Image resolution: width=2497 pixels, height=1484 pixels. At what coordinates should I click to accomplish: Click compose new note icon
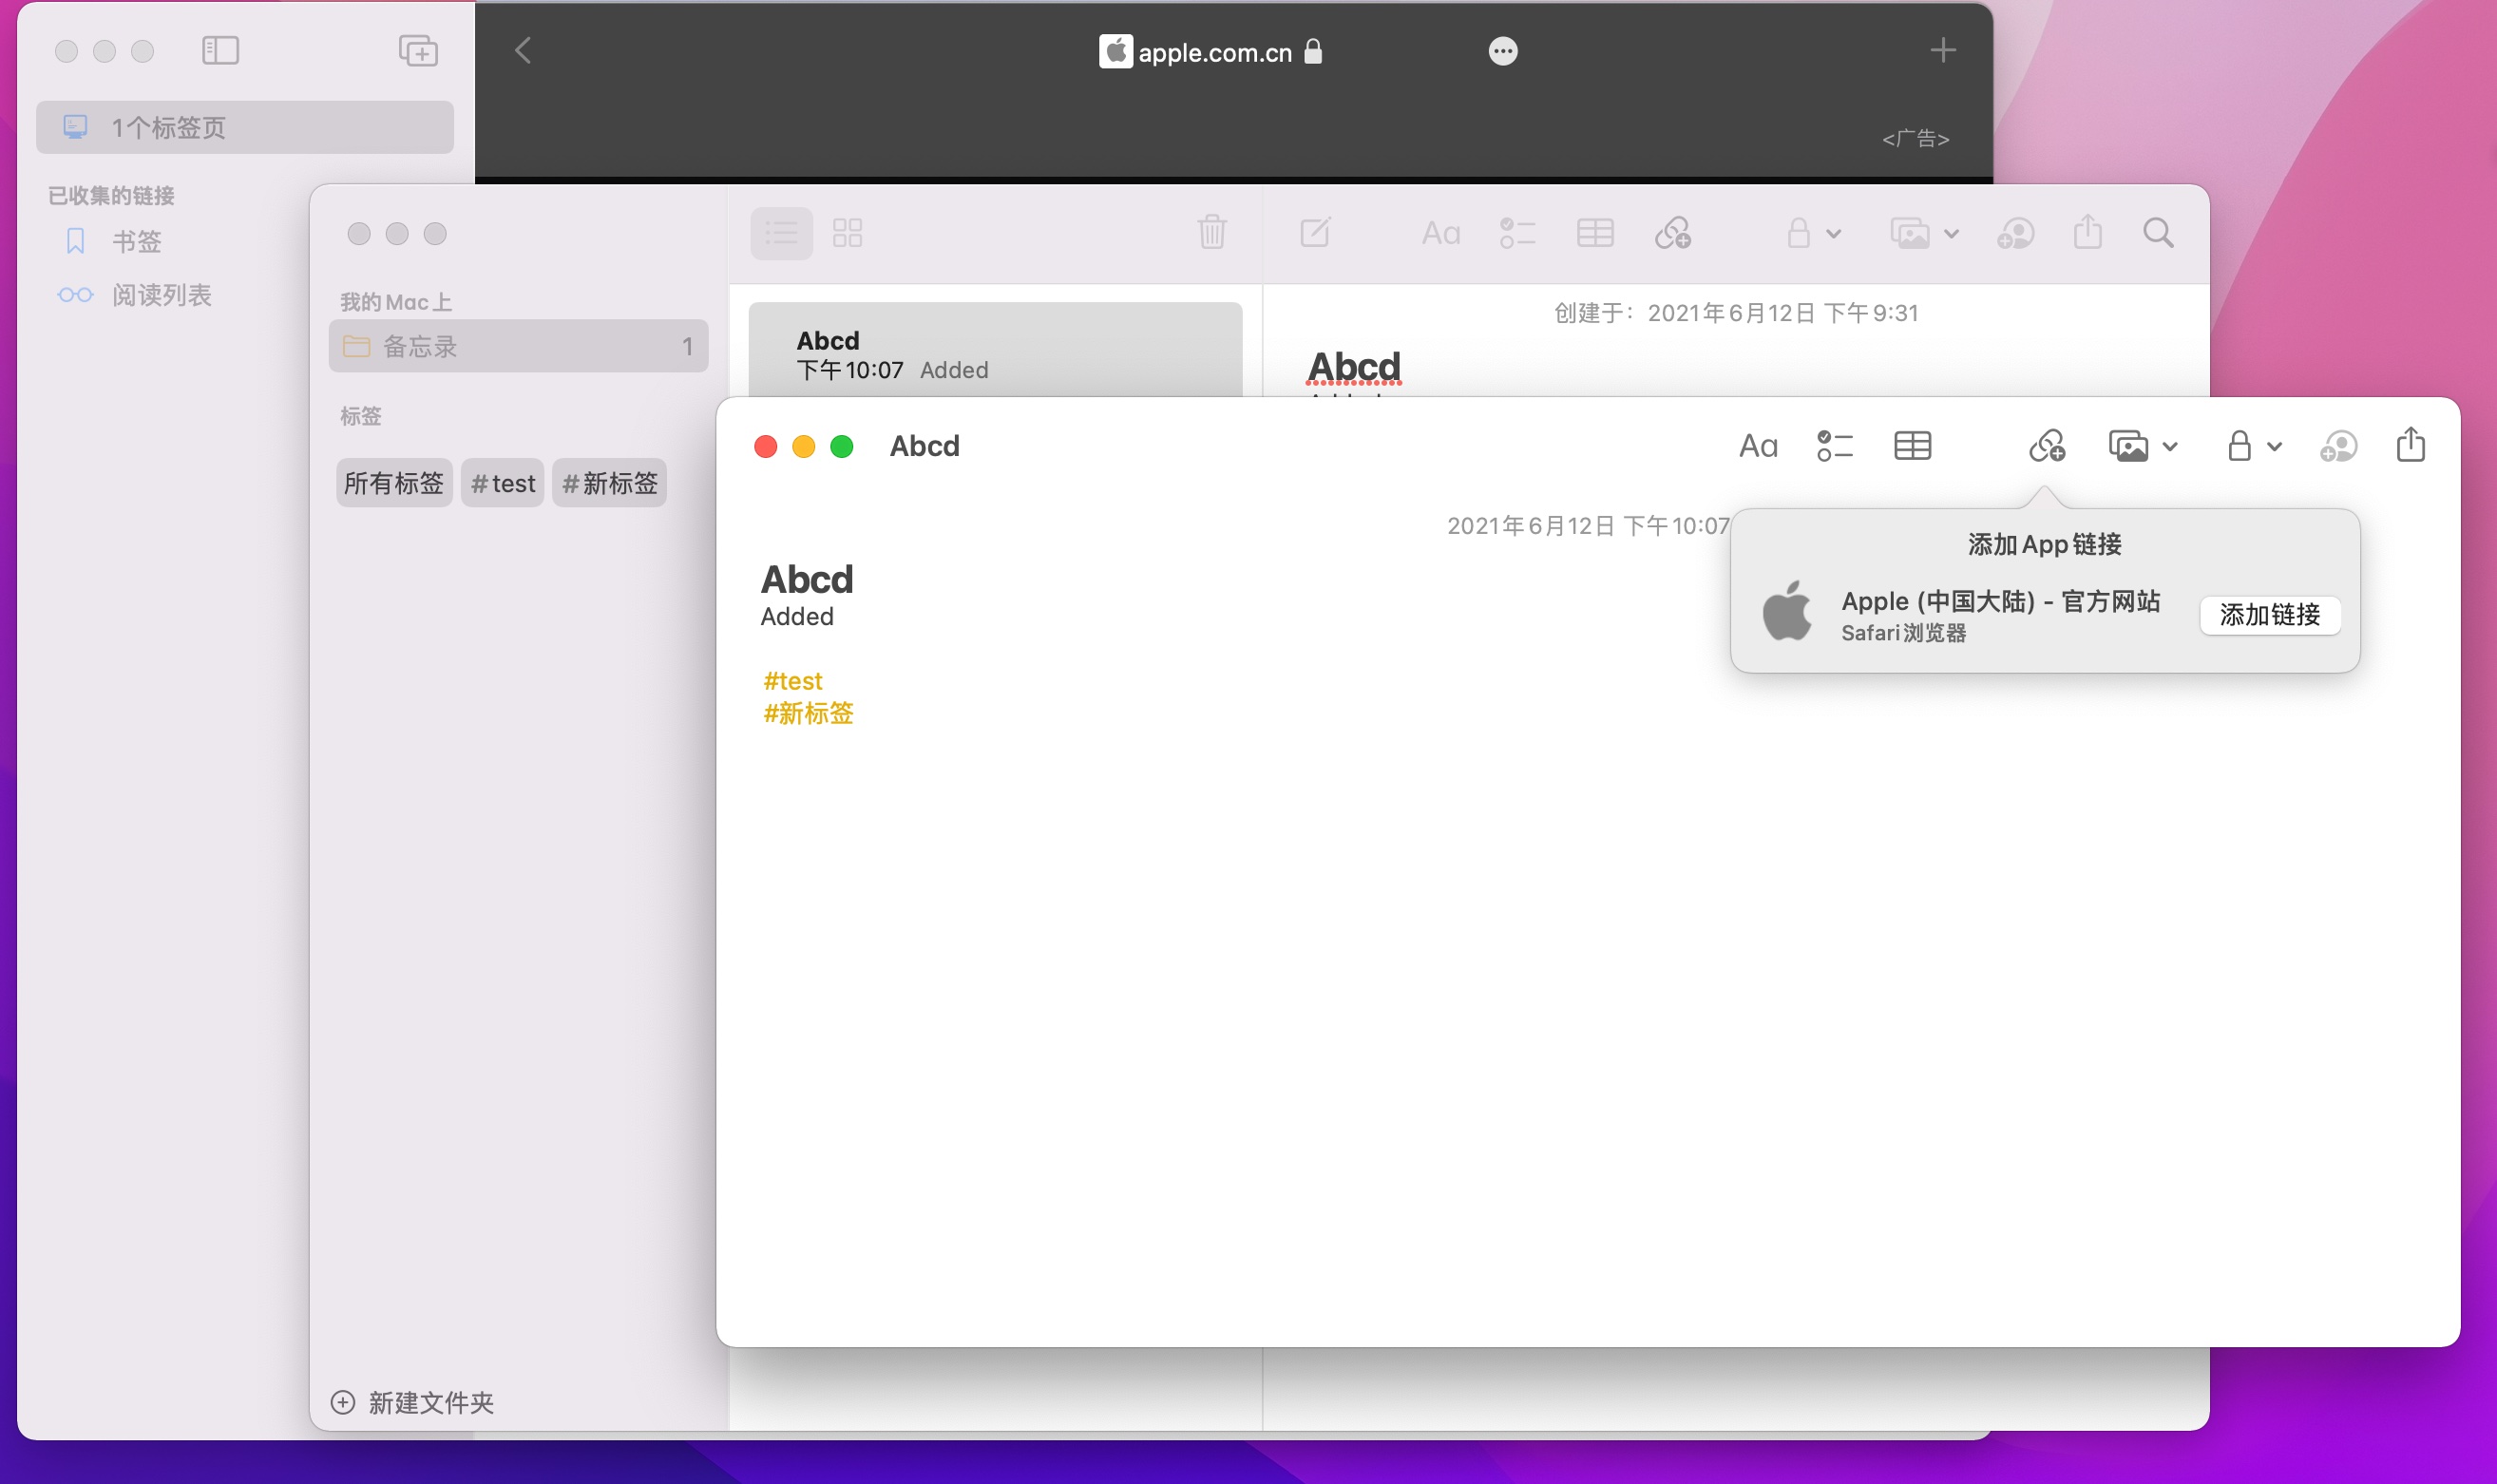[x=1315, y=233]
